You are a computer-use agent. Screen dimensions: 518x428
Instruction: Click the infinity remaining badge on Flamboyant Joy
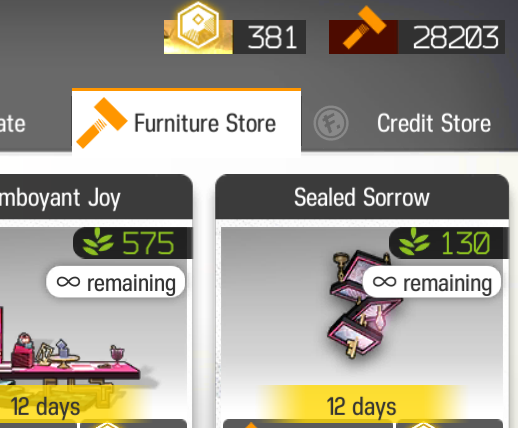(x=115, y=283)
